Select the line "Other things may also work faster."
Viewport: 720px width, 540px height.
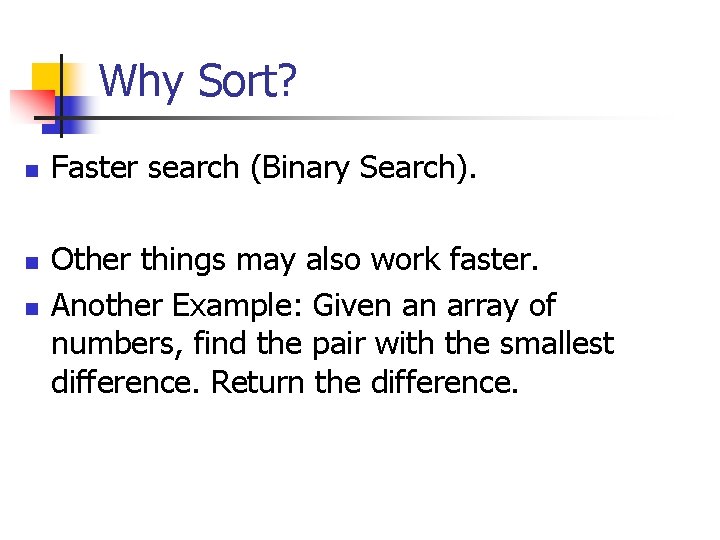pyautogui.click(x=295, y=261)
